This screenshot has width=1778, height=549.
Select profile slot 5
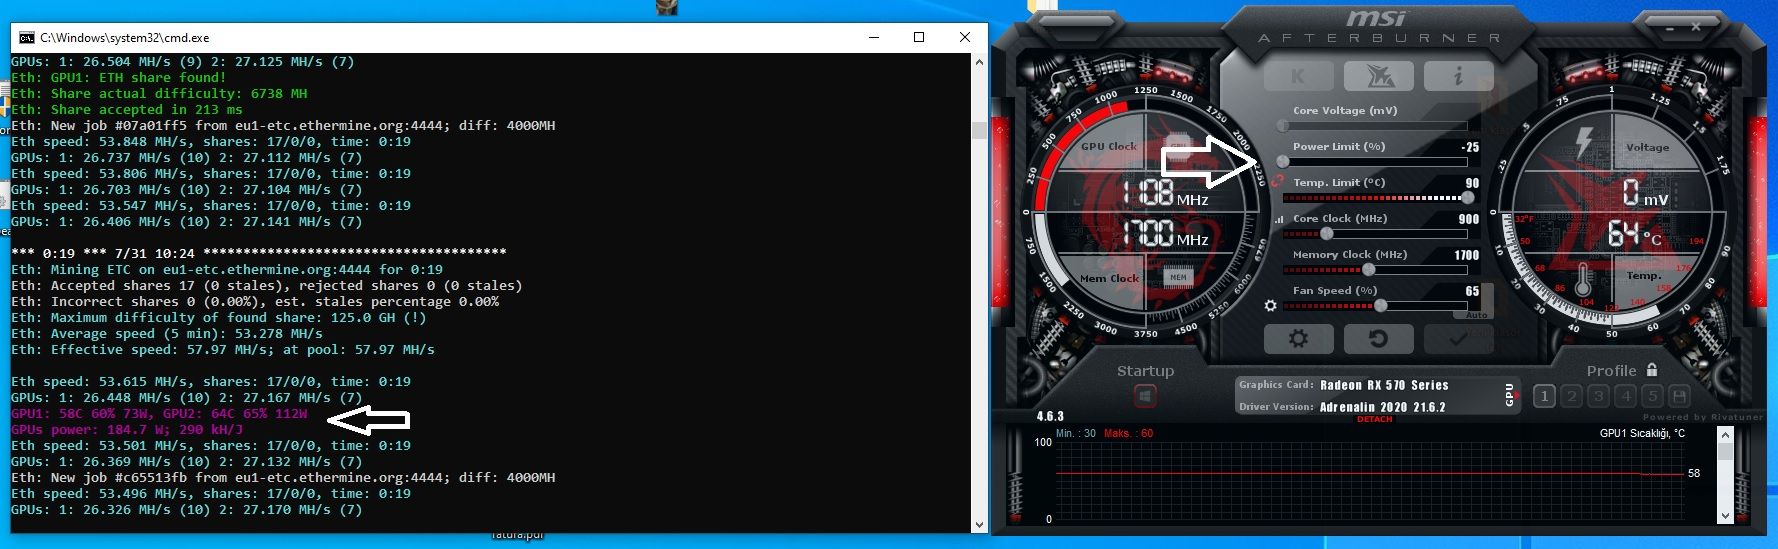[1652, 396]
